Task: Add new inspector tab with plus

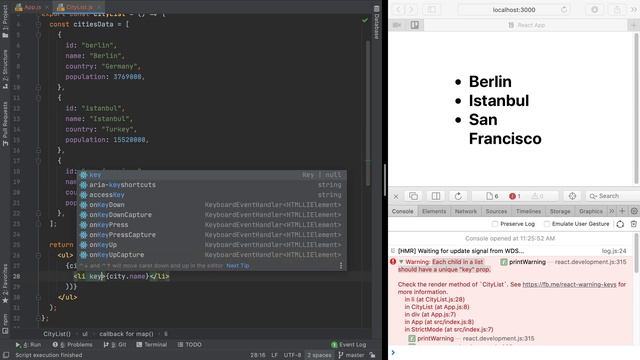Action: pyautogui.click(x=622, y=211)
